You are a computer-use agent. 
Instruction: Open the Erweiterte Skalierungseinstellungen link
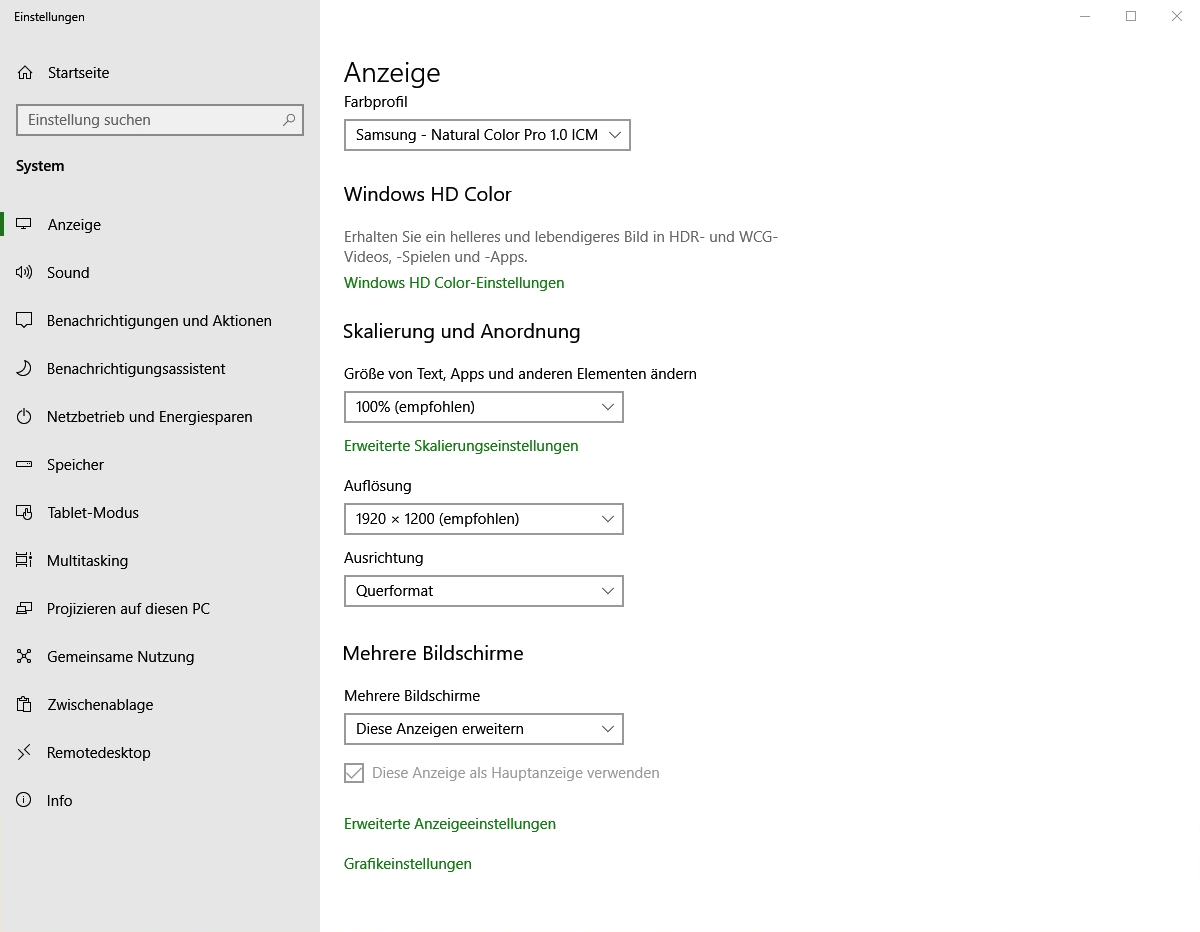(461, 446)
